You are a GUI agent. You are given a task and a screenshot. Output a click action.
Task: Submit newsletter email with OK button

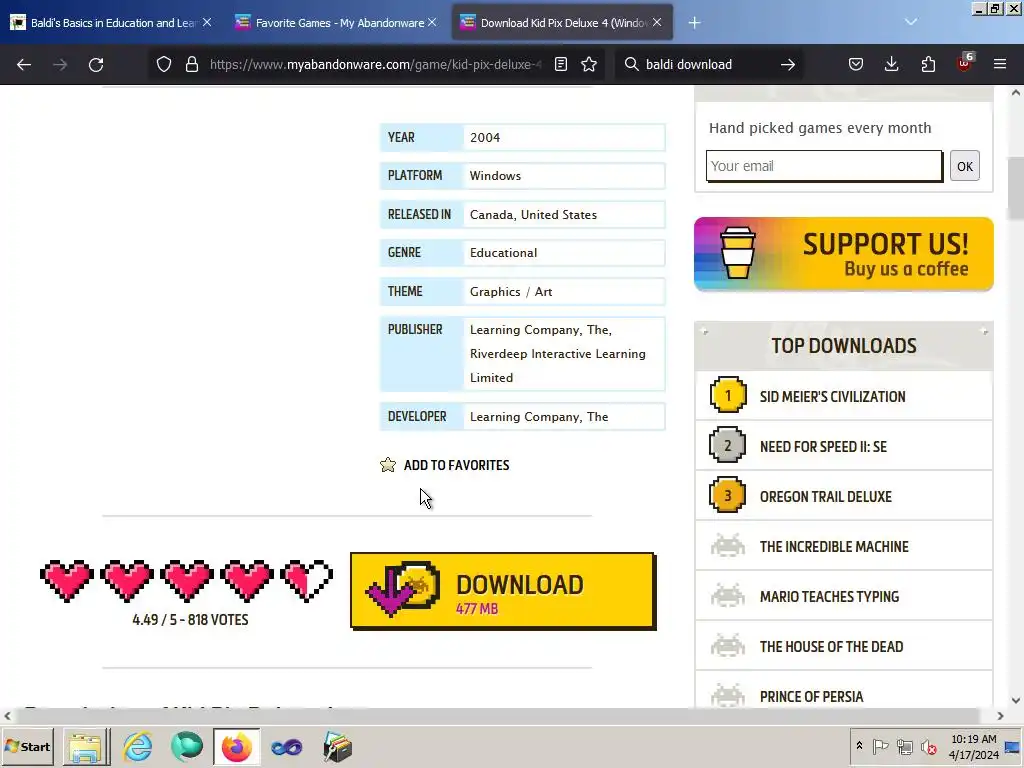tap(965, 166)
